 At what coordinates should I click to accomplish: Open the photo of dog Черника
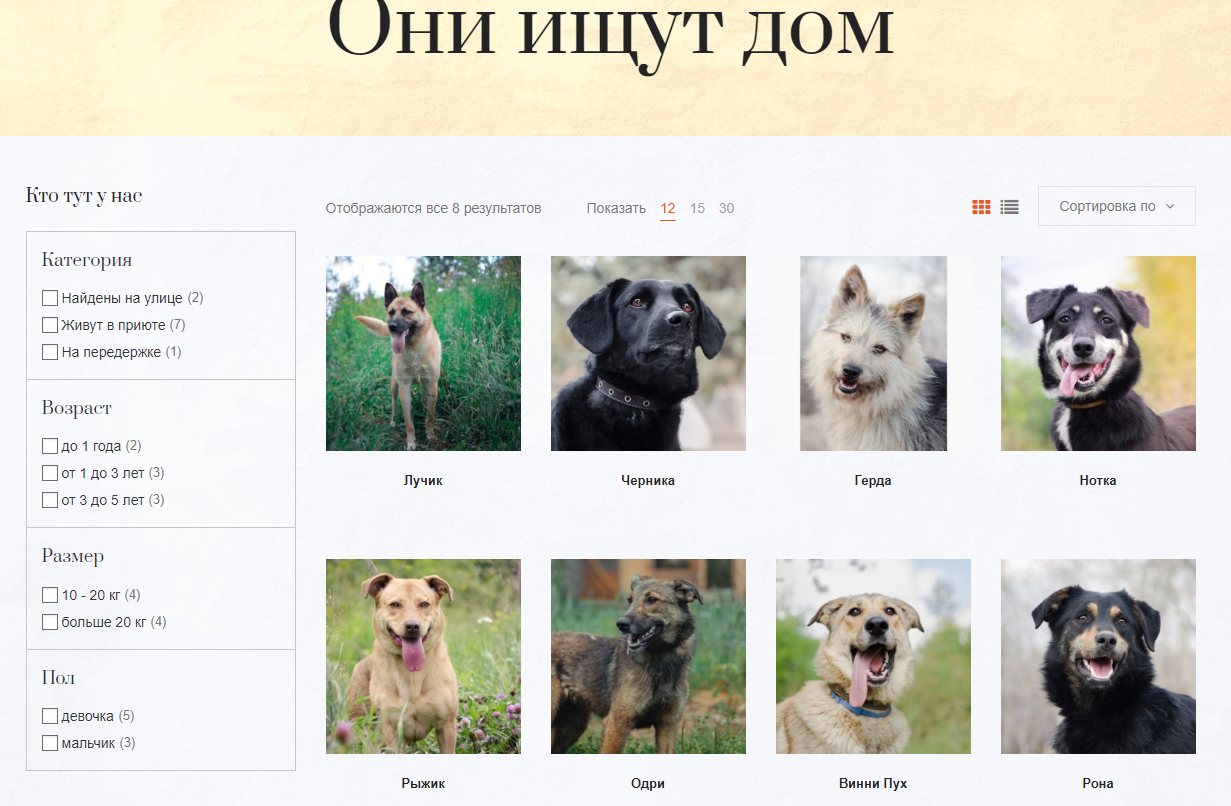click(x=648, y=353)
